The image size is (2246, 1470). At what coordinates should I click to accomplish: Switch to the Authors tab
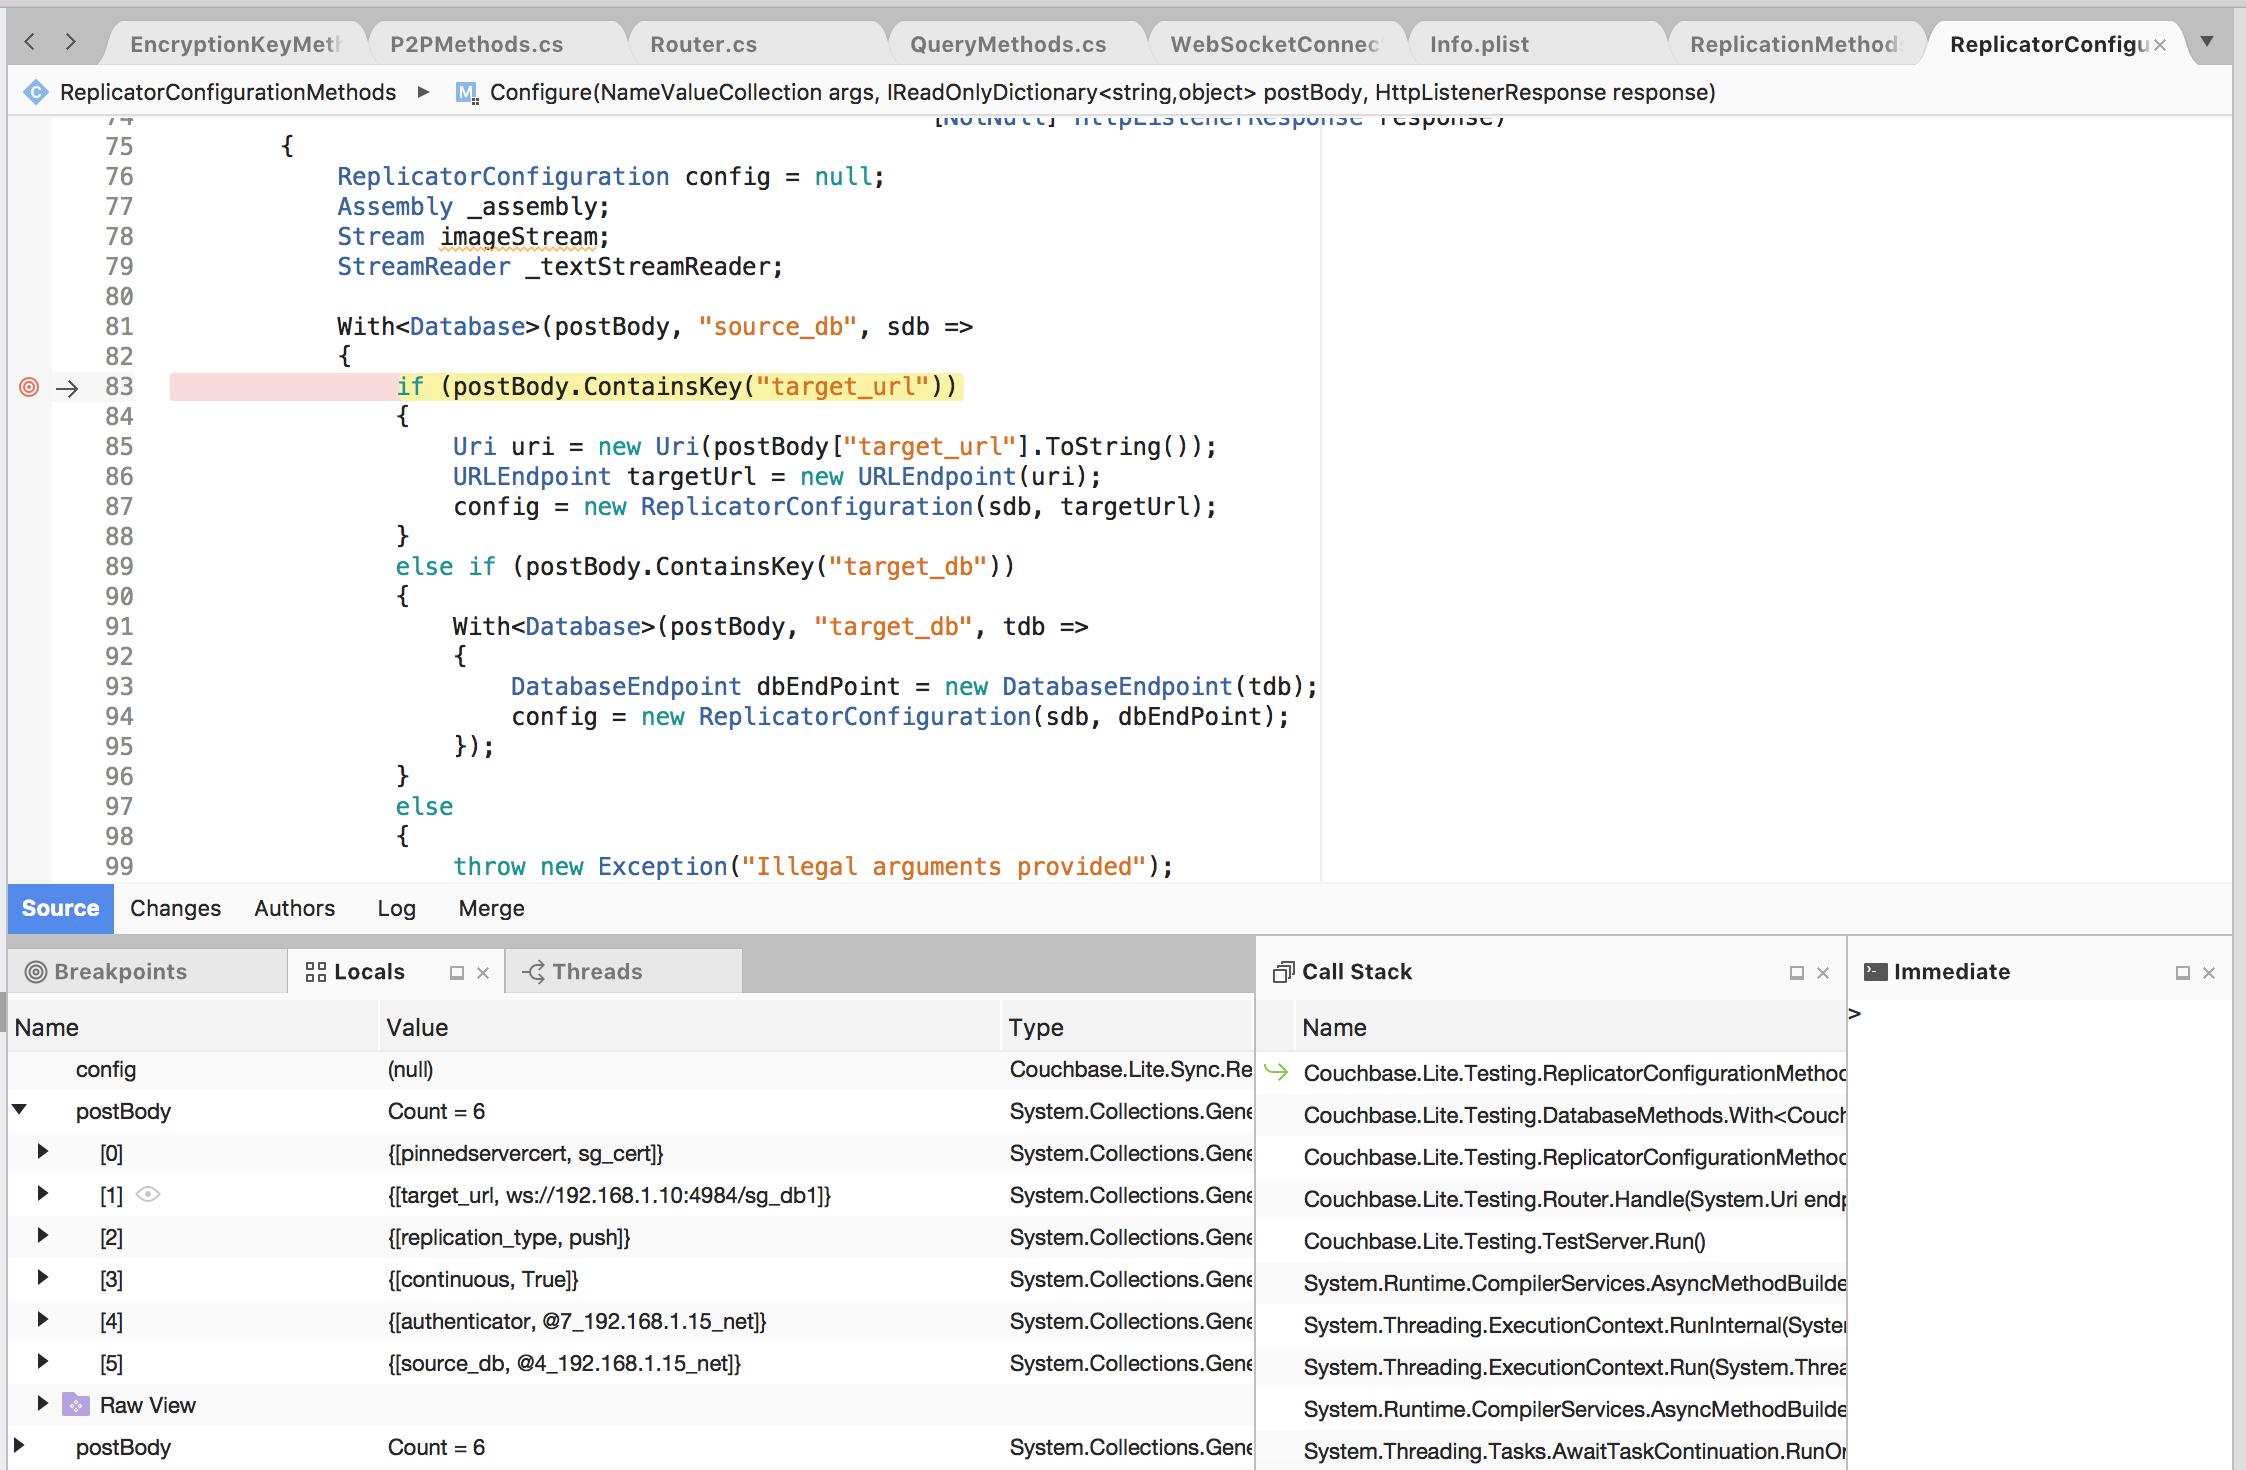tap(294, 908)
